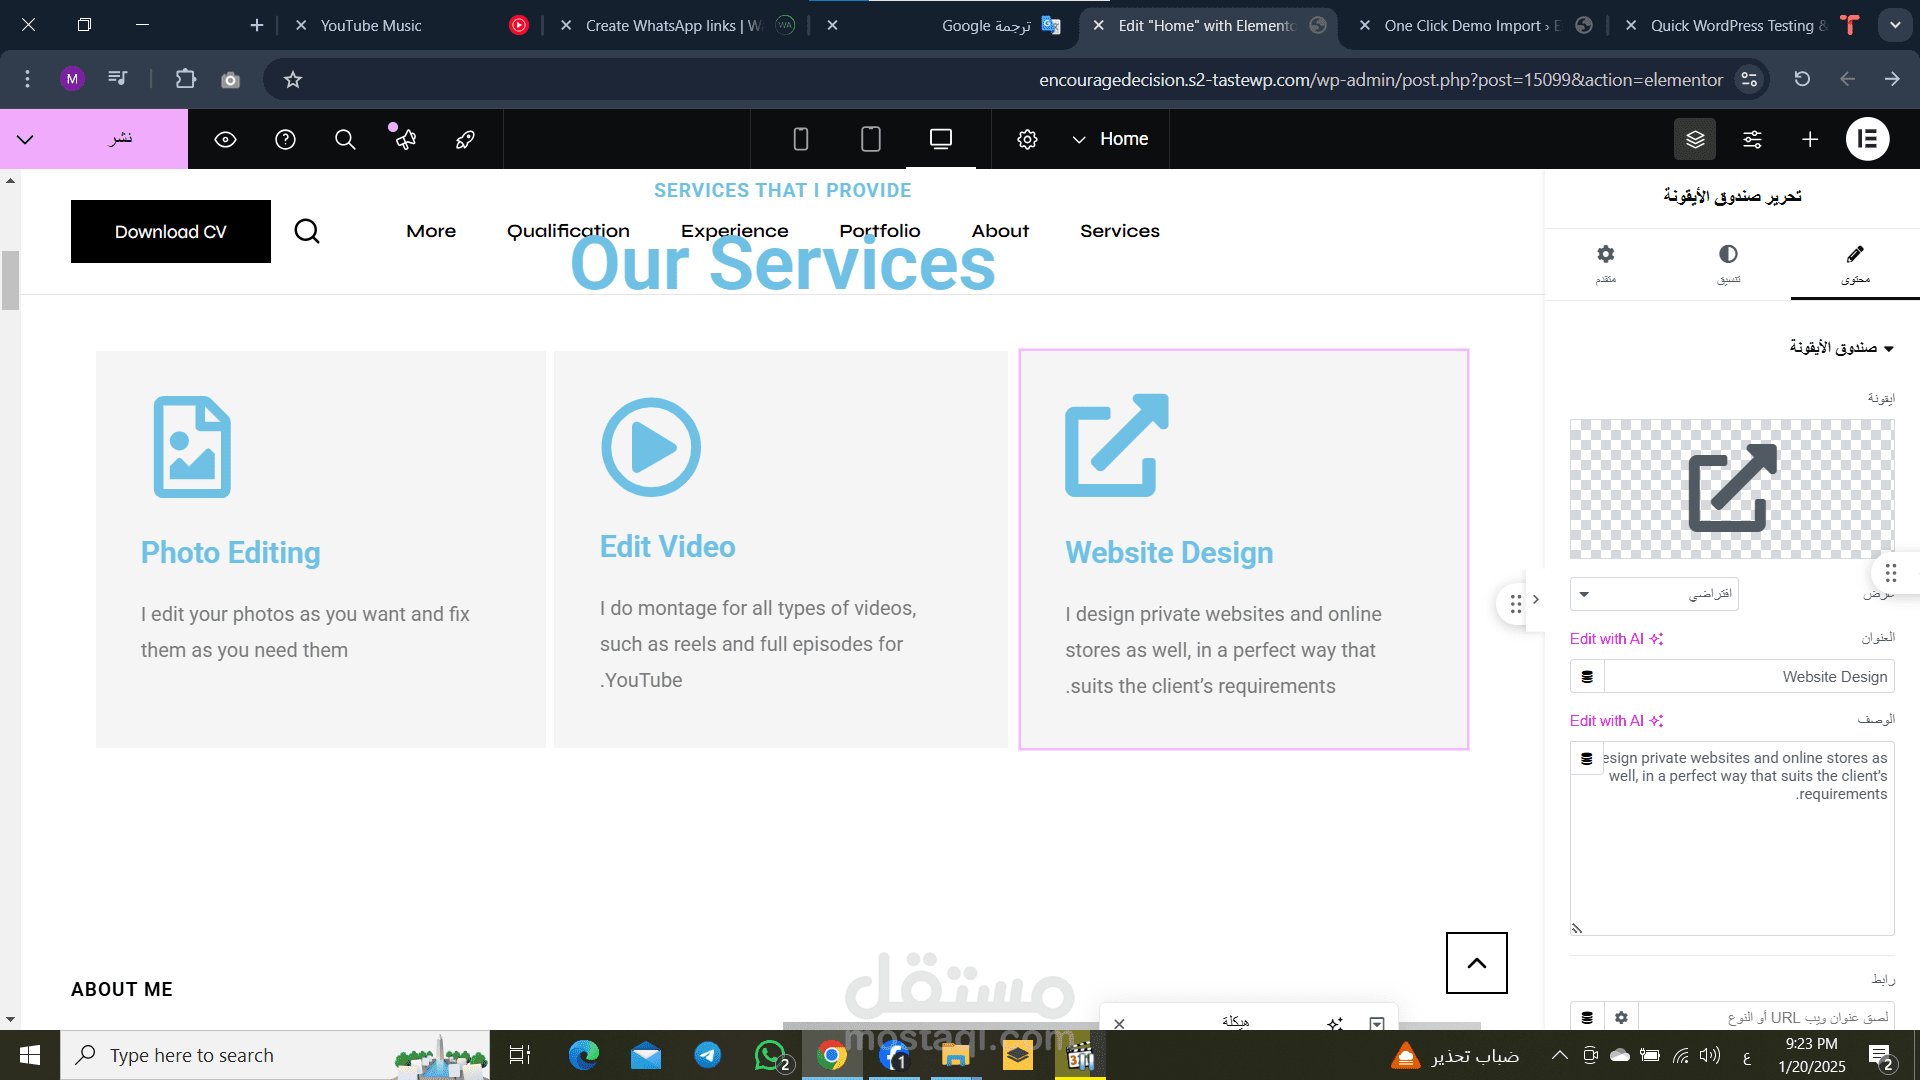Switch to the Advanced tab
This screenshot has width=1920, height=1080.
coord(1605,263)
